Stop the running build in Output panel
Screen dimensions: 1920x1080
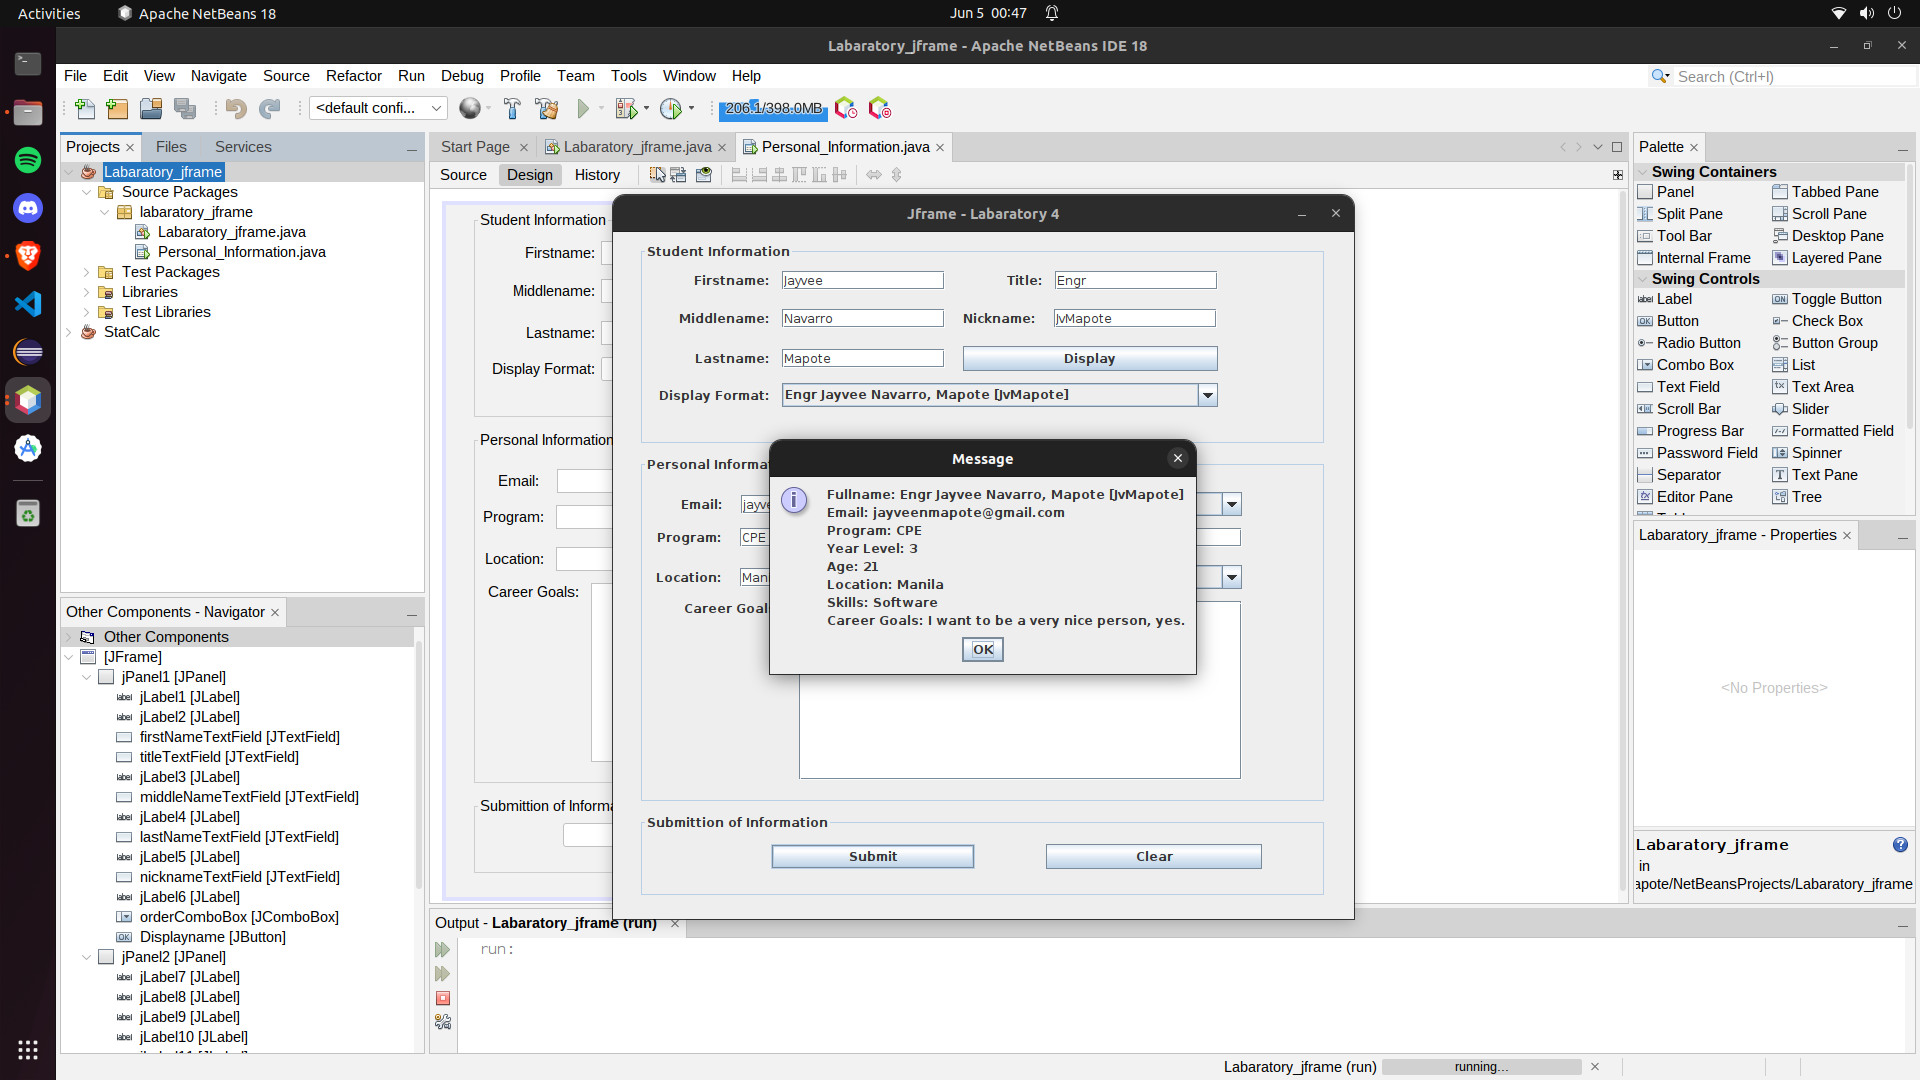[x=443, y=998]
